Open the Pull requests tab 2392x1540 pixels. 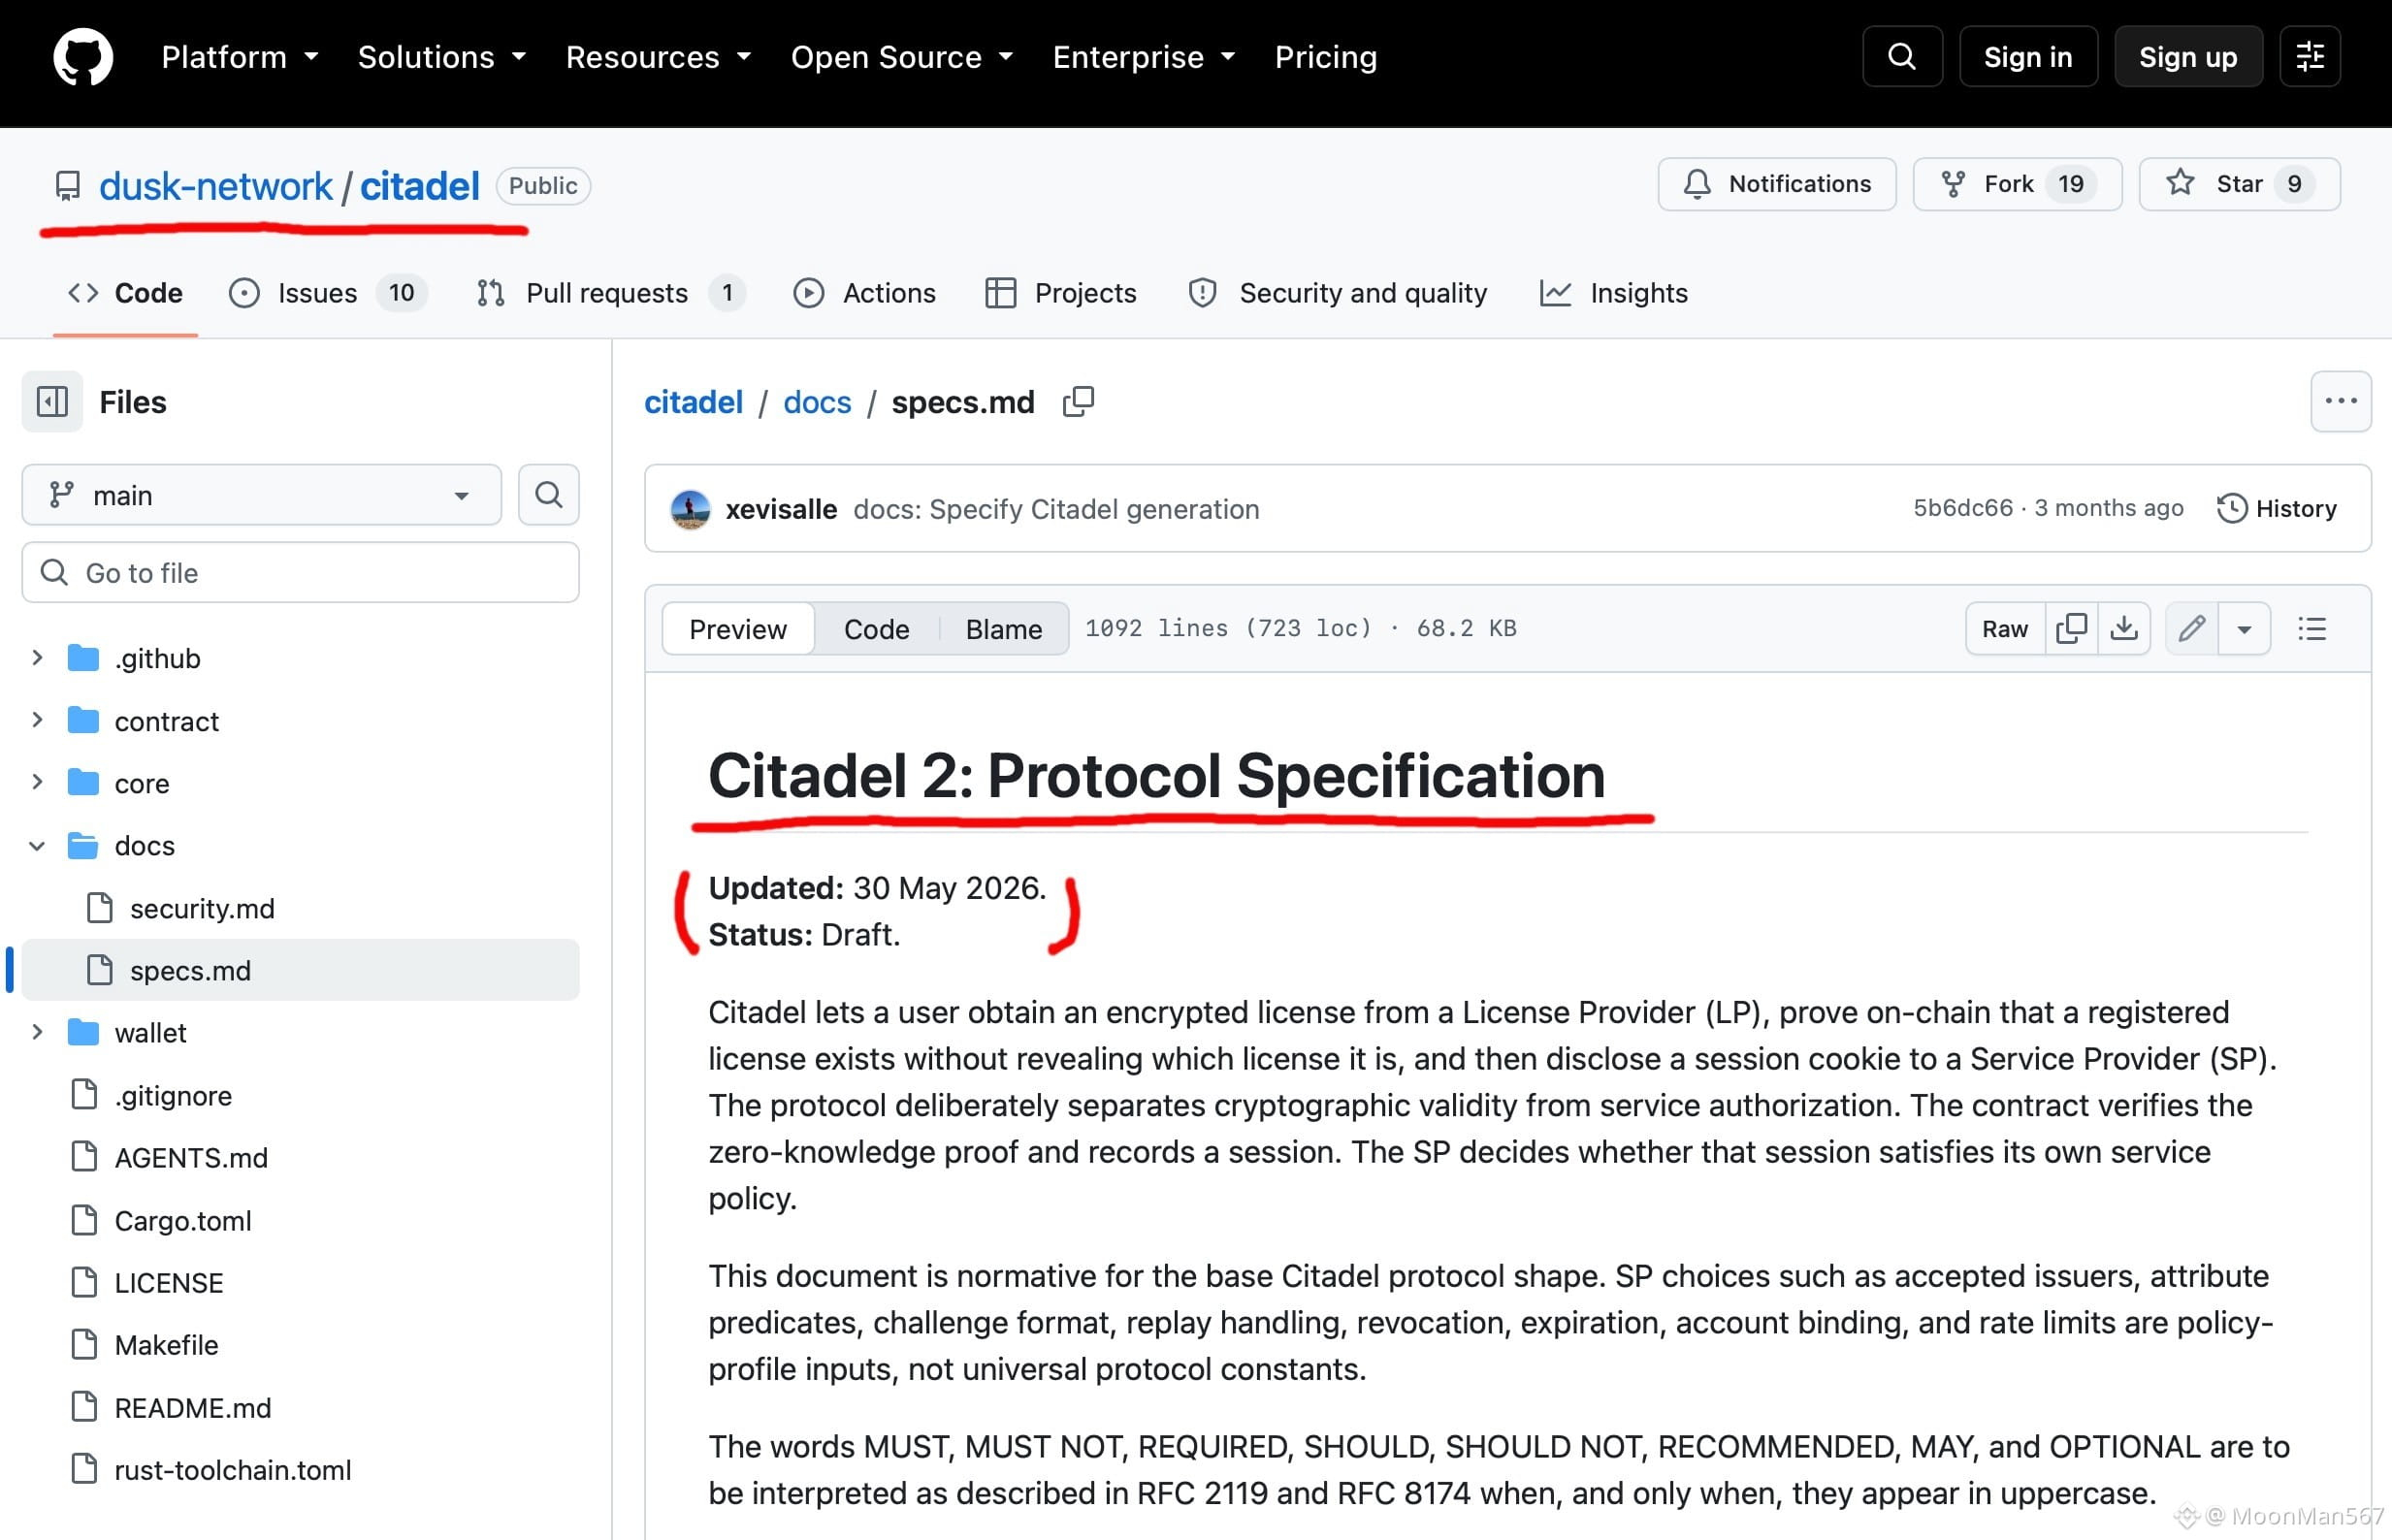611,293
